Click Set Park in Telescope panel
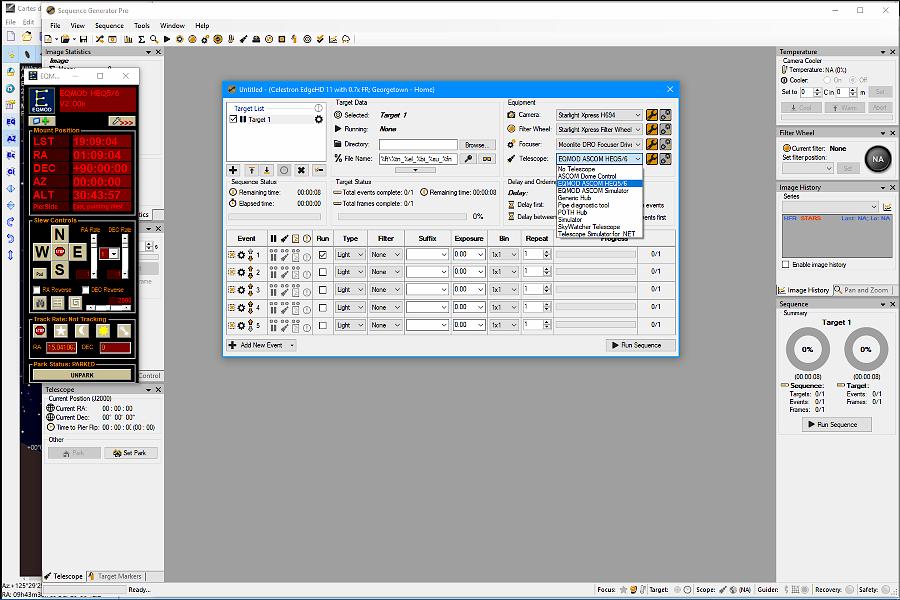 (129, 453)
